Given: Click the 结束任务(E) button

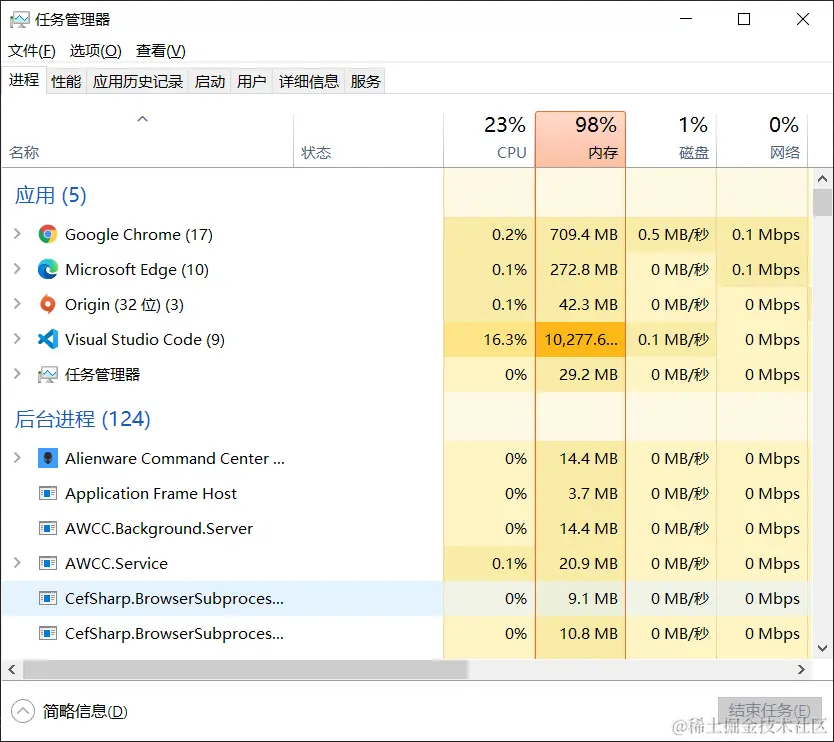Looking at the screenshot, I should pos(769,711).
